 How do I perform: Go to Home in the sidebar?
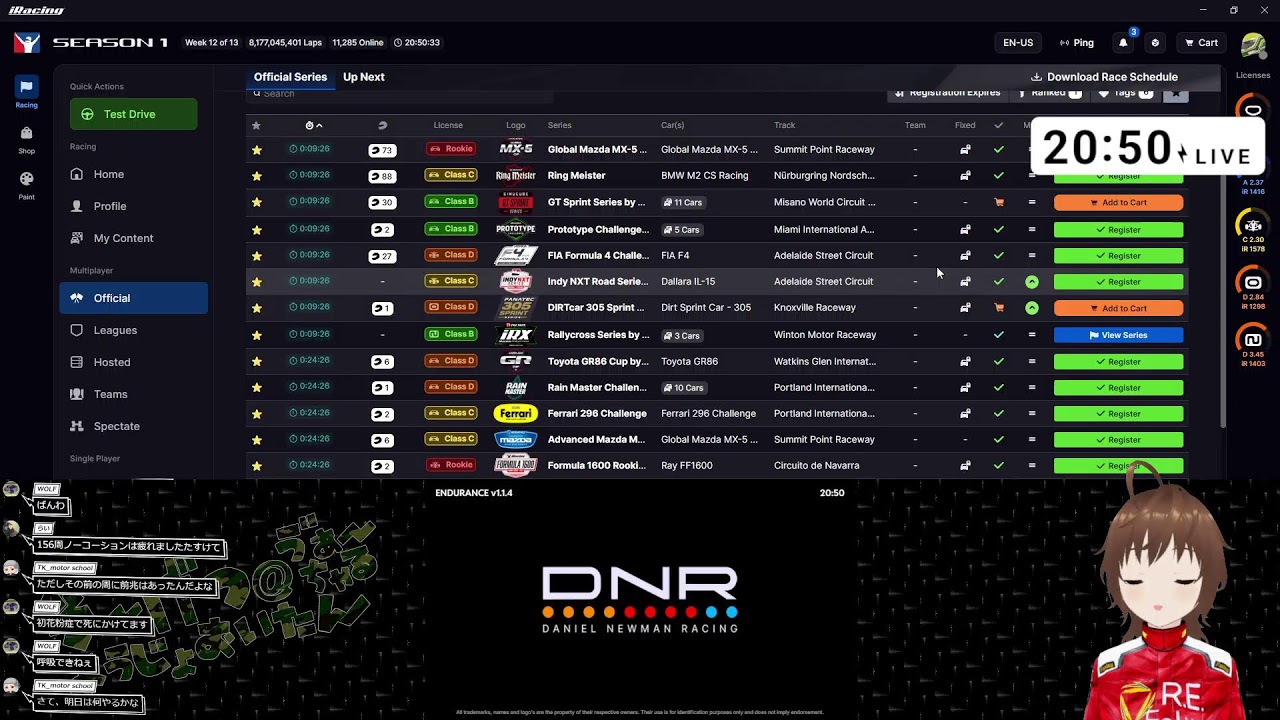pyautogui.click(x=109, y=174)
